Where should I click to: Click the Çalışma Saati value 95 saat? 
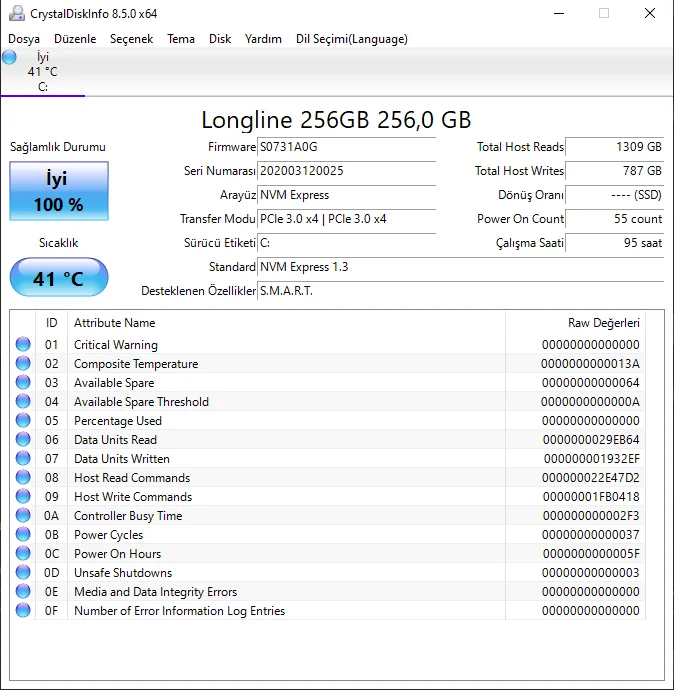(x=615, y=243)
